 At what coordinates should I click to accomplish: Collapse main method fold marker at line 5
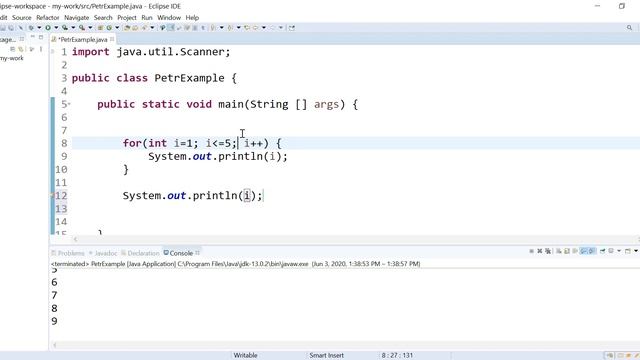[69, 104]
